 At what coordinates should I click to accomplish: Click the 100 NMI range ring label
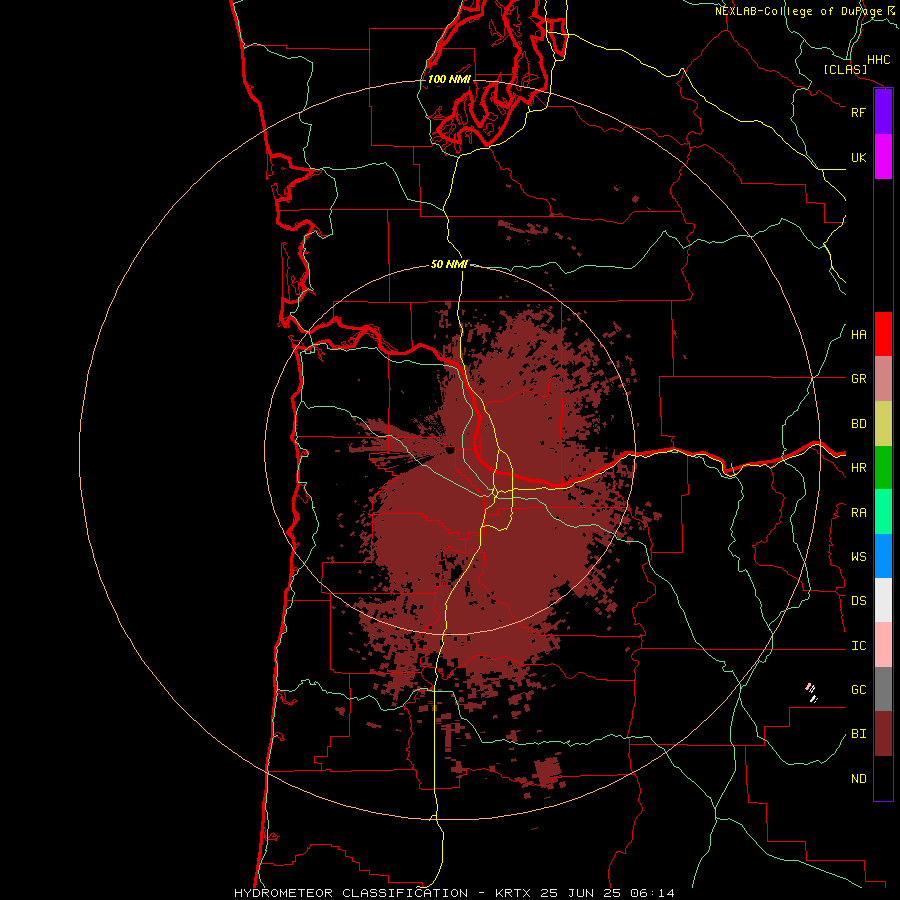click(x=449, y=79)
